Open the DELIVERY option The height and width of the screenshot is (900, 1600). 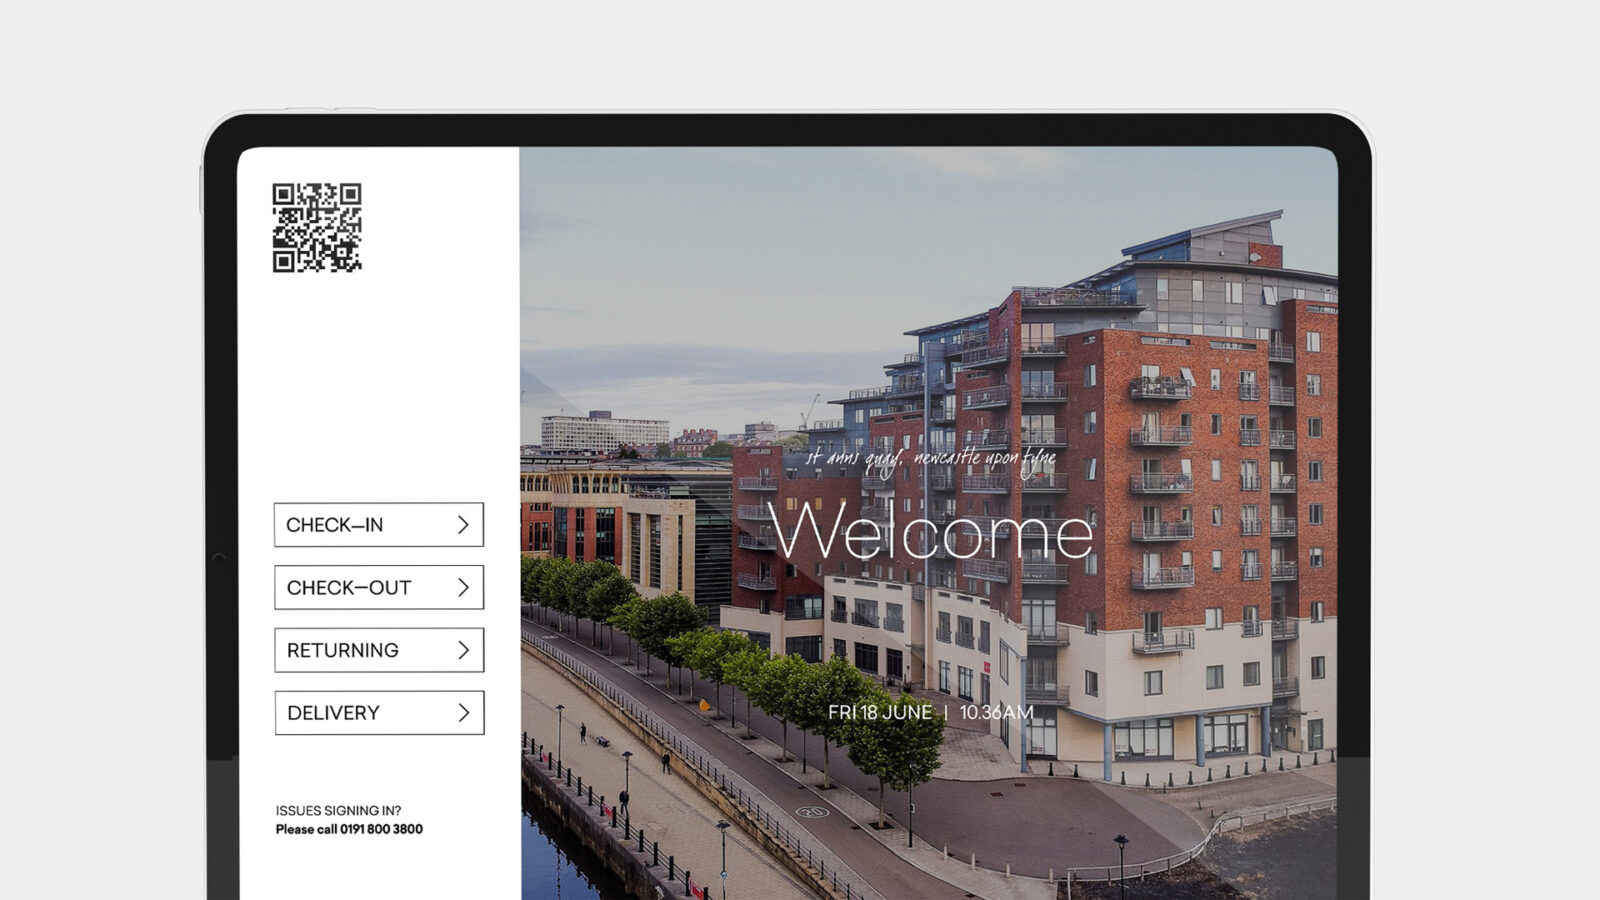pos(379,713)
